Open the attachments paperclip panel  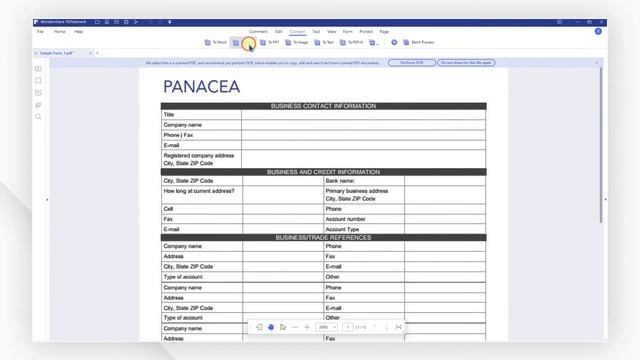click(x=38, y=105)
